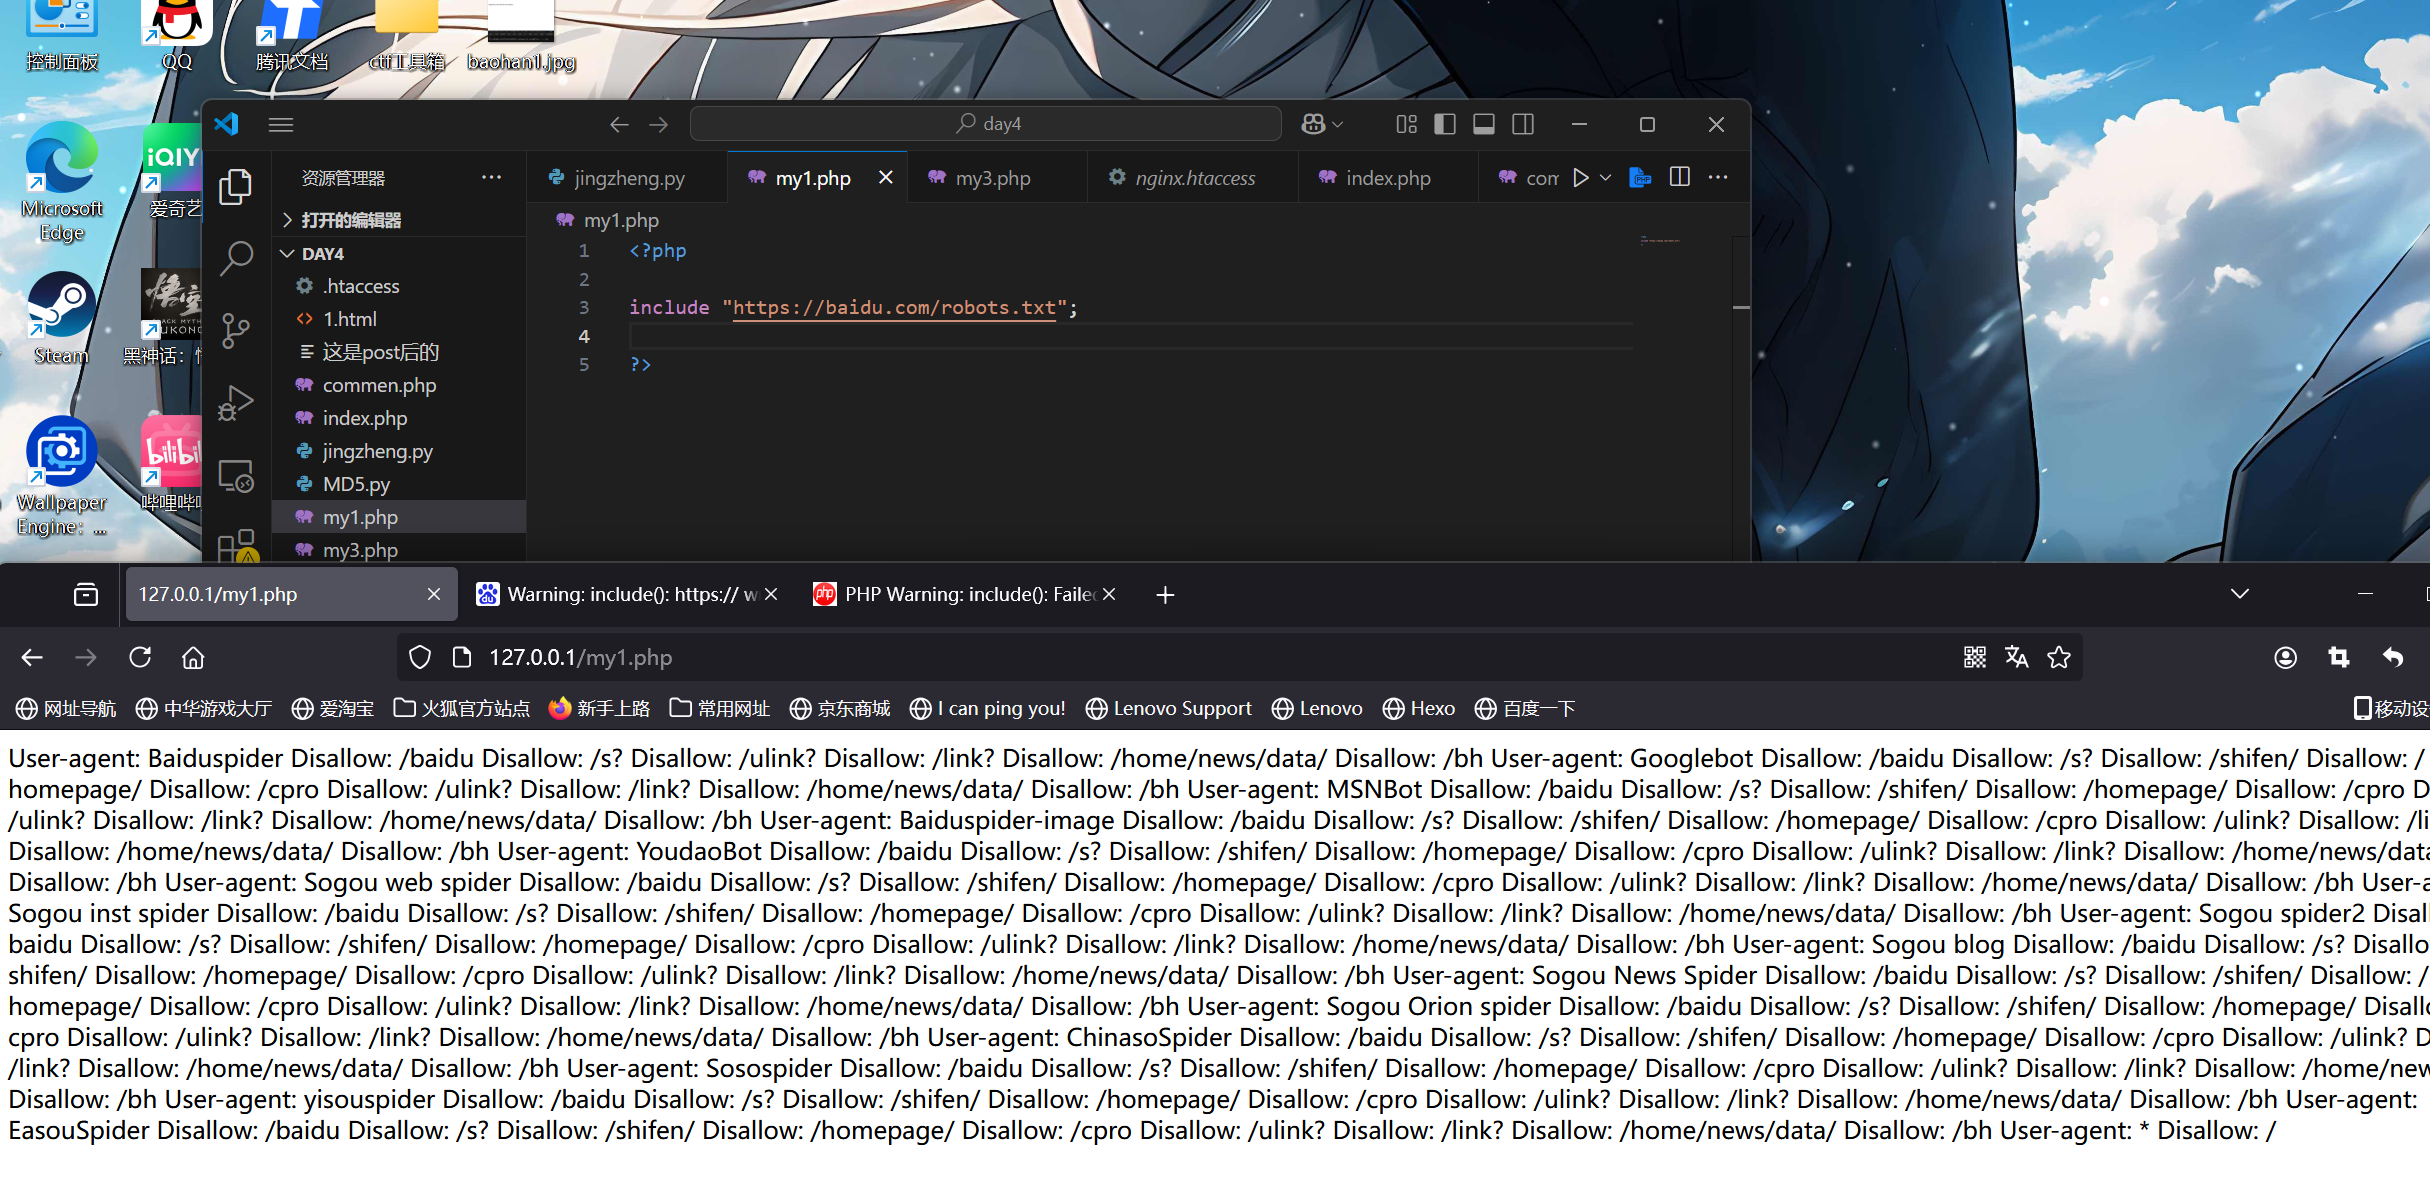Open the run button dropdown arrow

coord(1606,178)
